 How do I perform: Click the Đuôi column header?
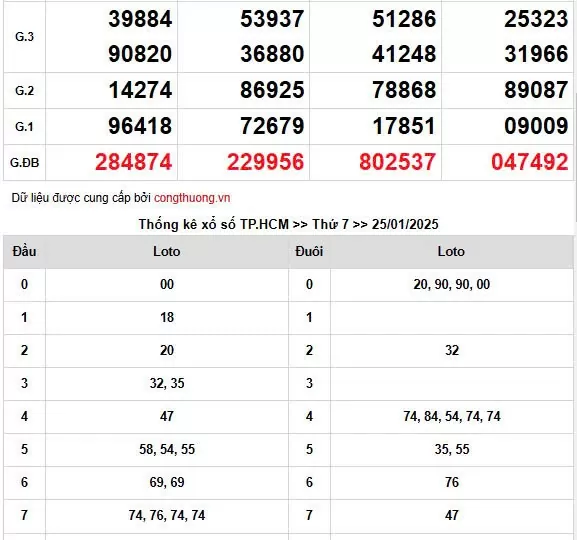coord(309,251)
